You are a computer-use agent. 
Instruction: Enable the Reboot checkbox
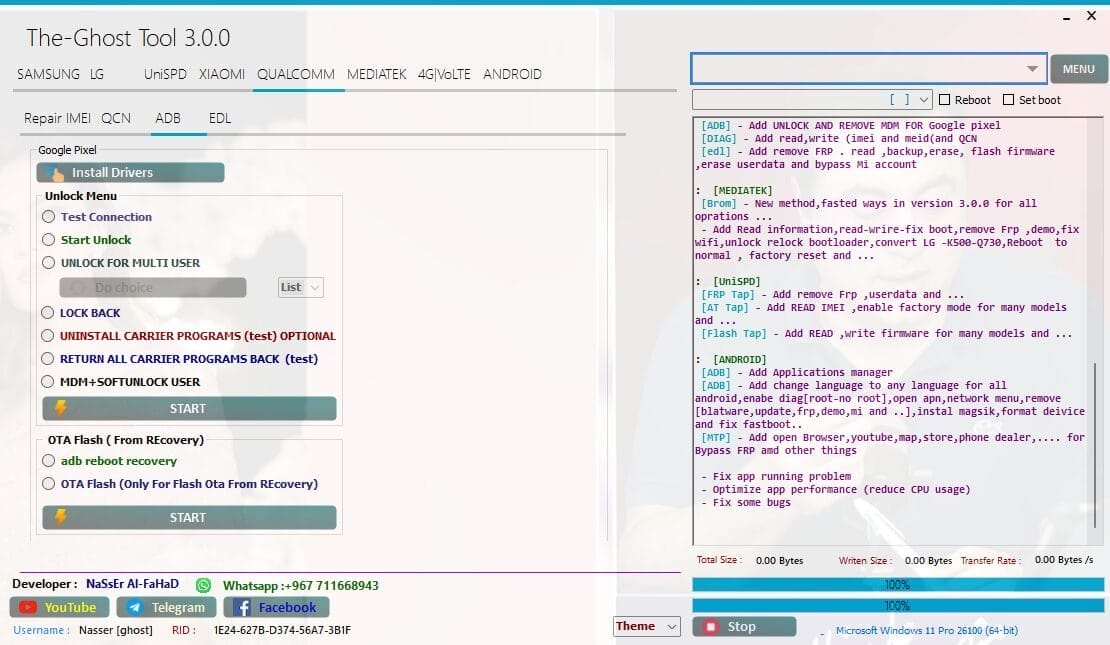pos(945,100)
